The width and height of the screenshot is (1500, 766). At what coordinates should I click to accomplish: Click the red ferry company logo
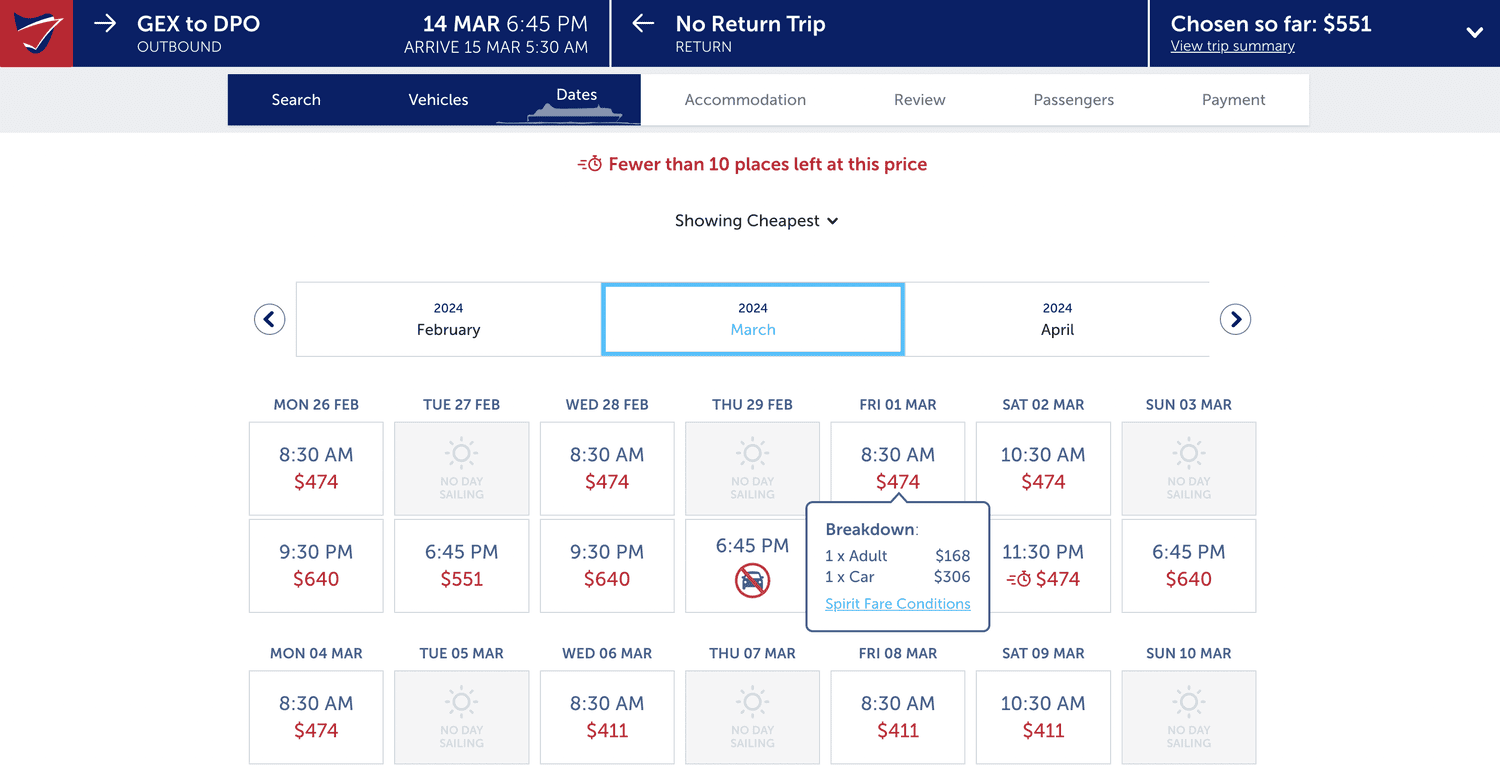click(36, 33)
